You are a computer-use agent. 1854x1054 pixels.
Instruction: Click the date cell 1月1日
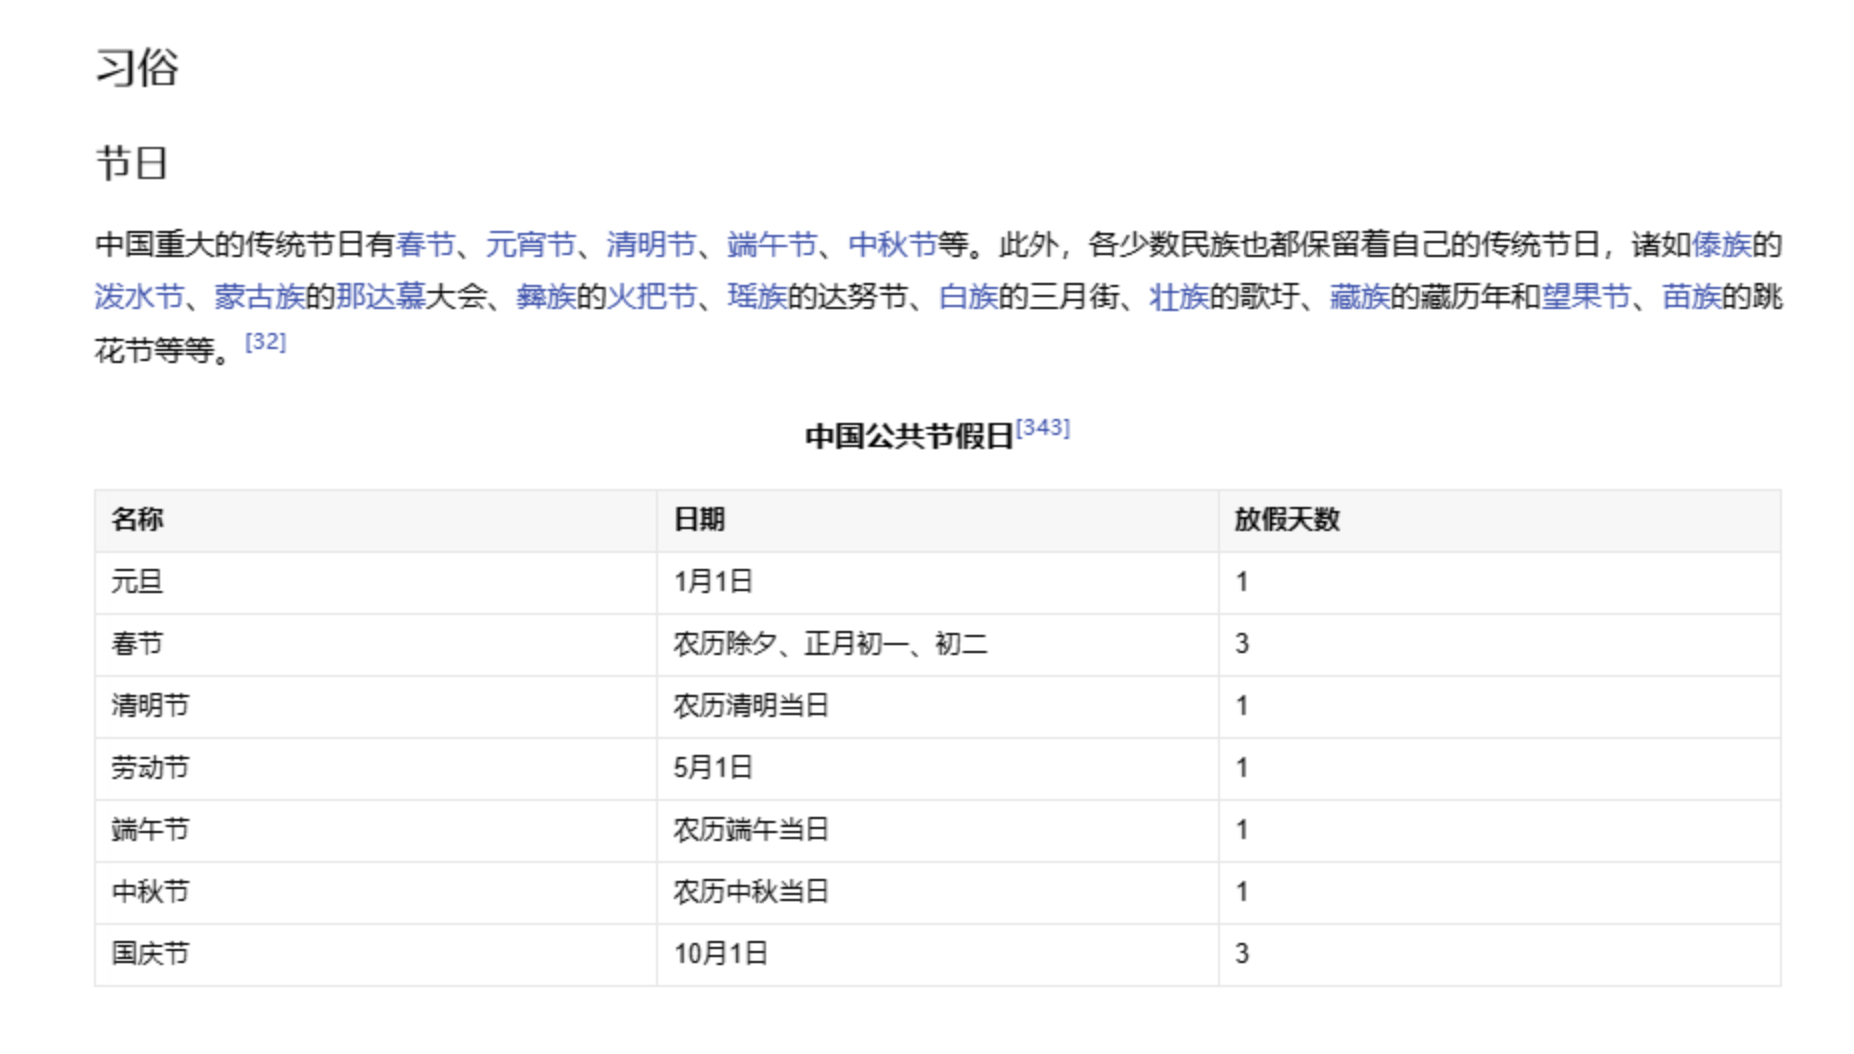[x=937, y=582]
